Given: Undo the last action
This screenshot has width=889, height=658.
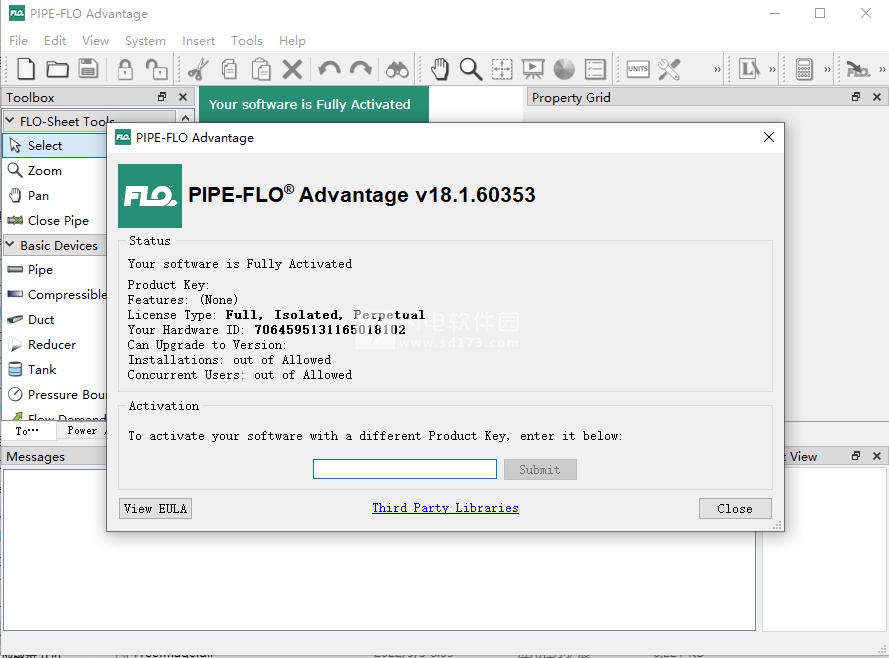Looking at the screenshot, I should pyautogui.click(x=329, y=69).
